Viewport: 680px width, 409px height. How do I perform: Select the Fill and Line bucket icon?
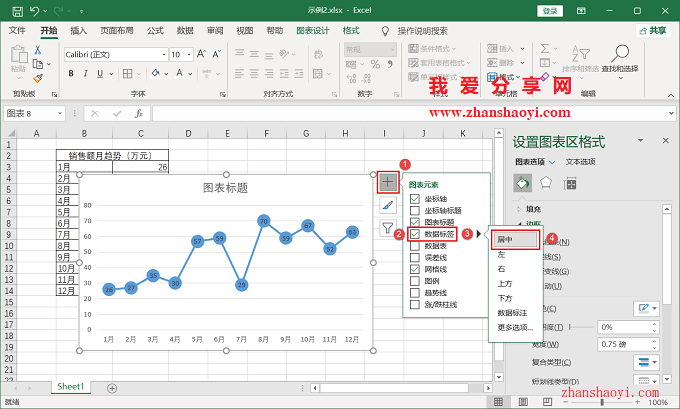click(523, 183)
